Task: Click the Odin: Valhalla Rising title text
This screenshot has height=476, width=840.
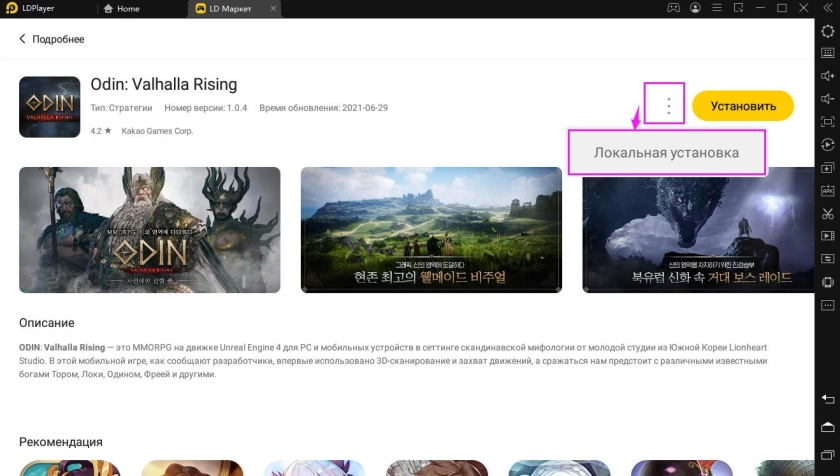Action: pyautogui.click(x=164, y=84)
